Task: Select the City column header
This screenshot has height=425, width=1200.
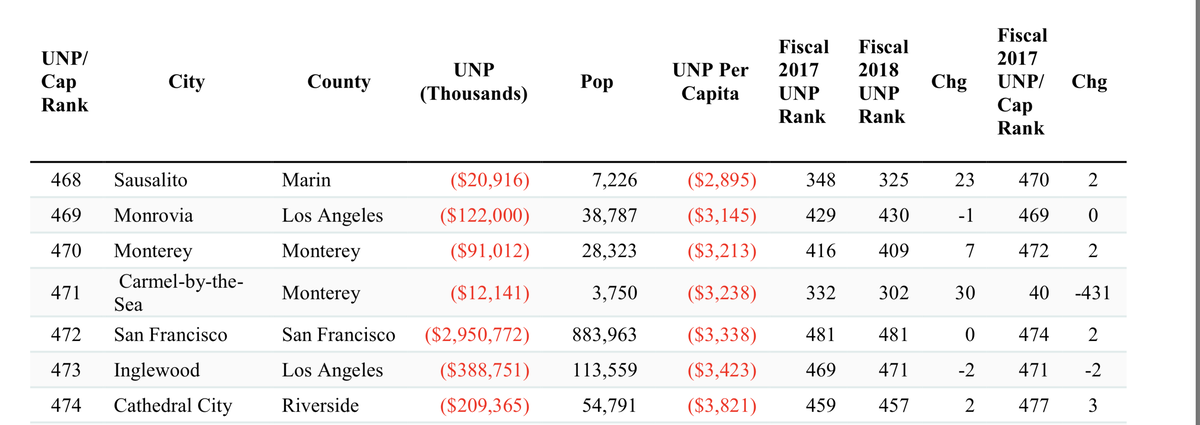Action: [187, 82]
